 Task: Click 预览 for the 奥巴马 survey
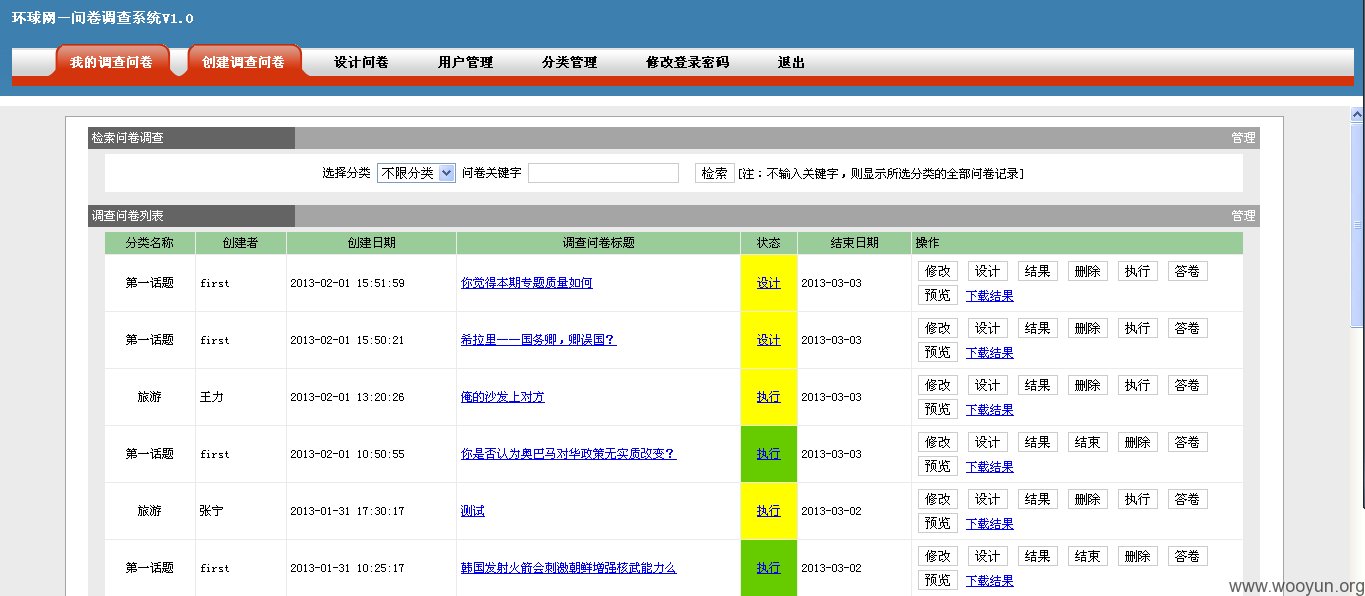(937, 466)
